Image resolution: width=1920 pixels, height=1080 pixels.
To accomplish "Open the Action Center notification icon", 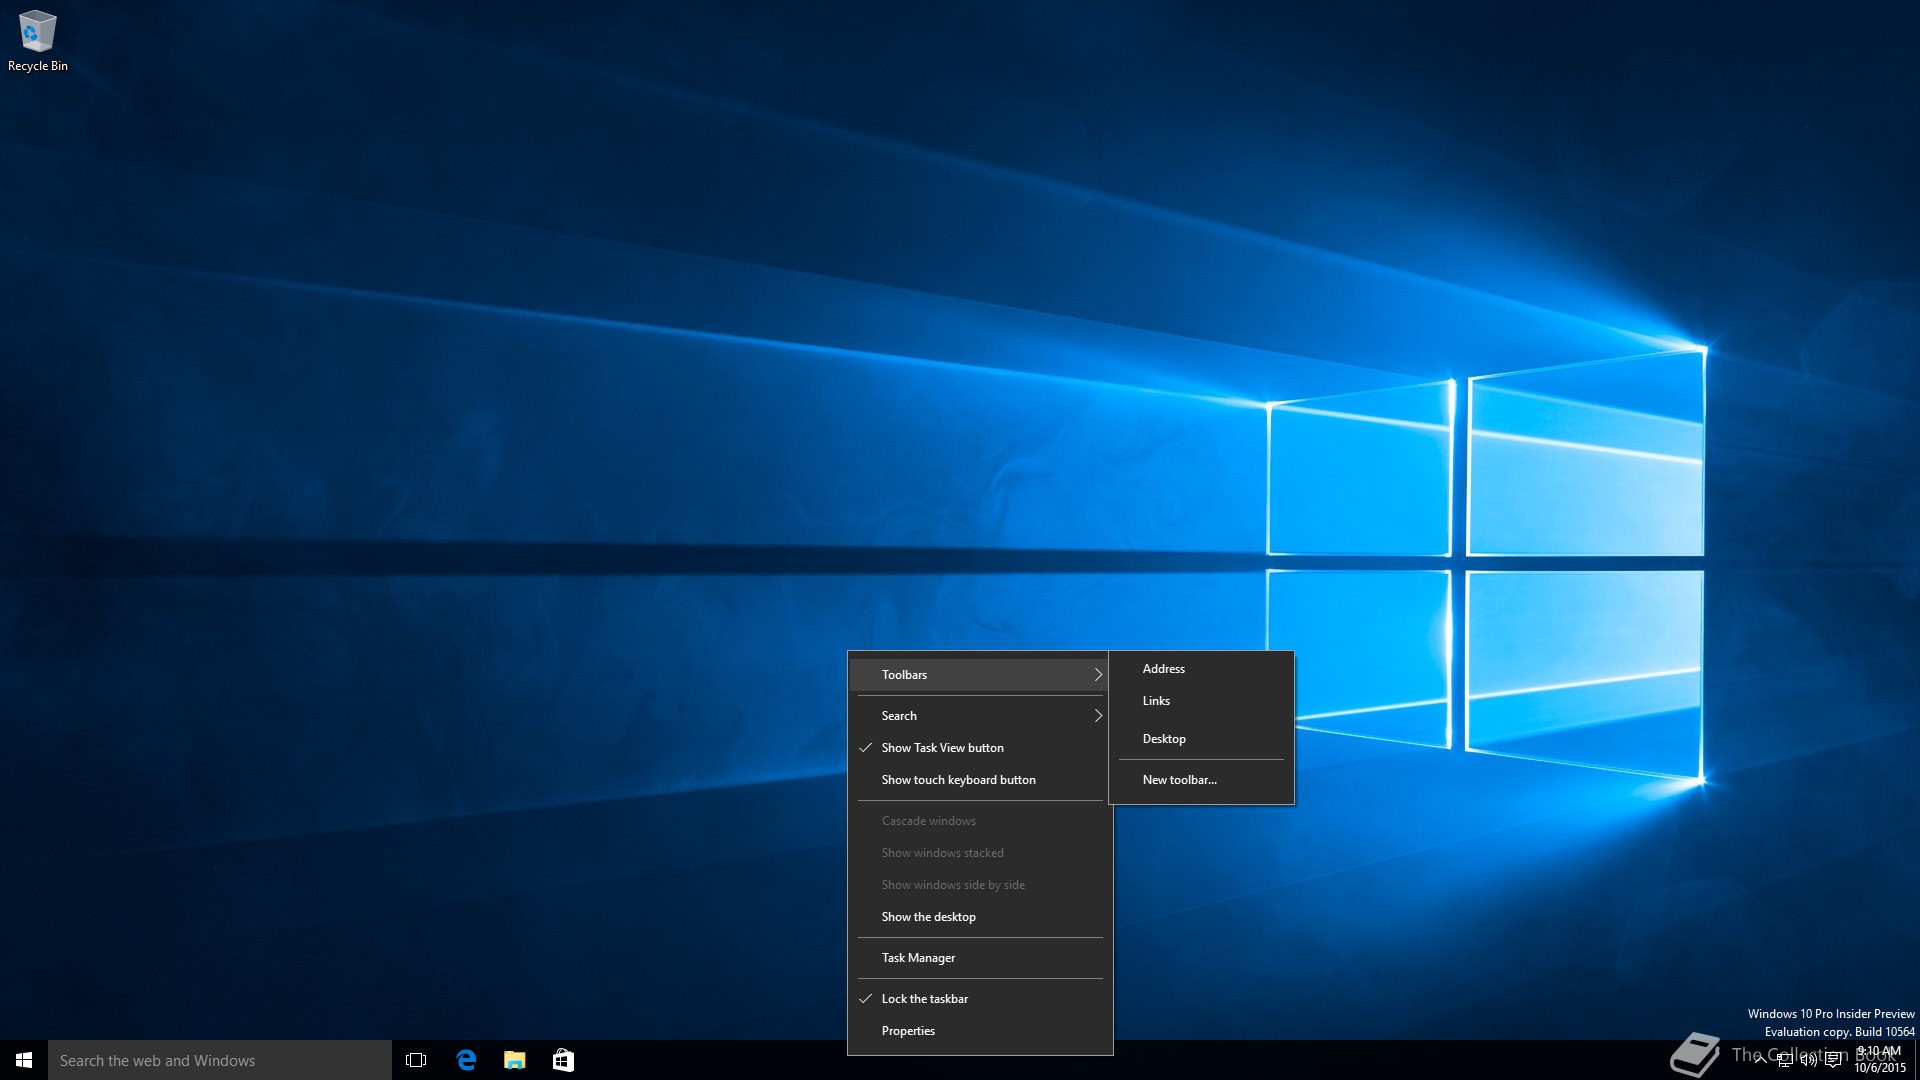I will [1833, 1060].
